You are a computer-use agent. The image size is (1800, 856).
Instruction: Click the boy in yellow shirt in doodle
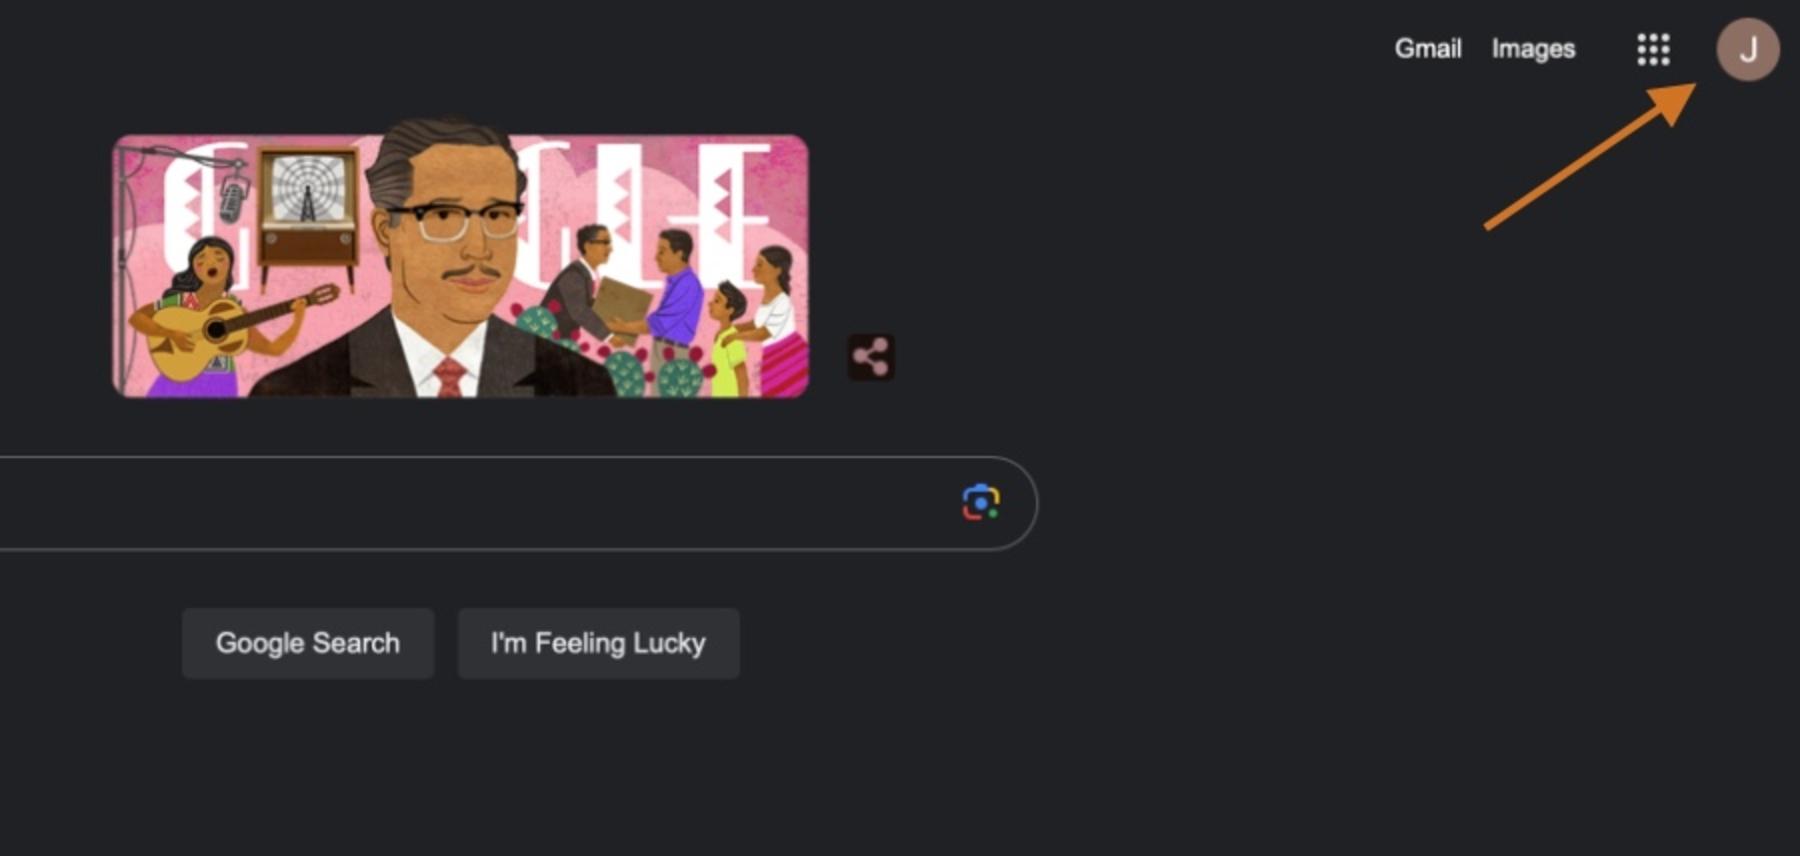pyautogui.click(x=729, y=340)
